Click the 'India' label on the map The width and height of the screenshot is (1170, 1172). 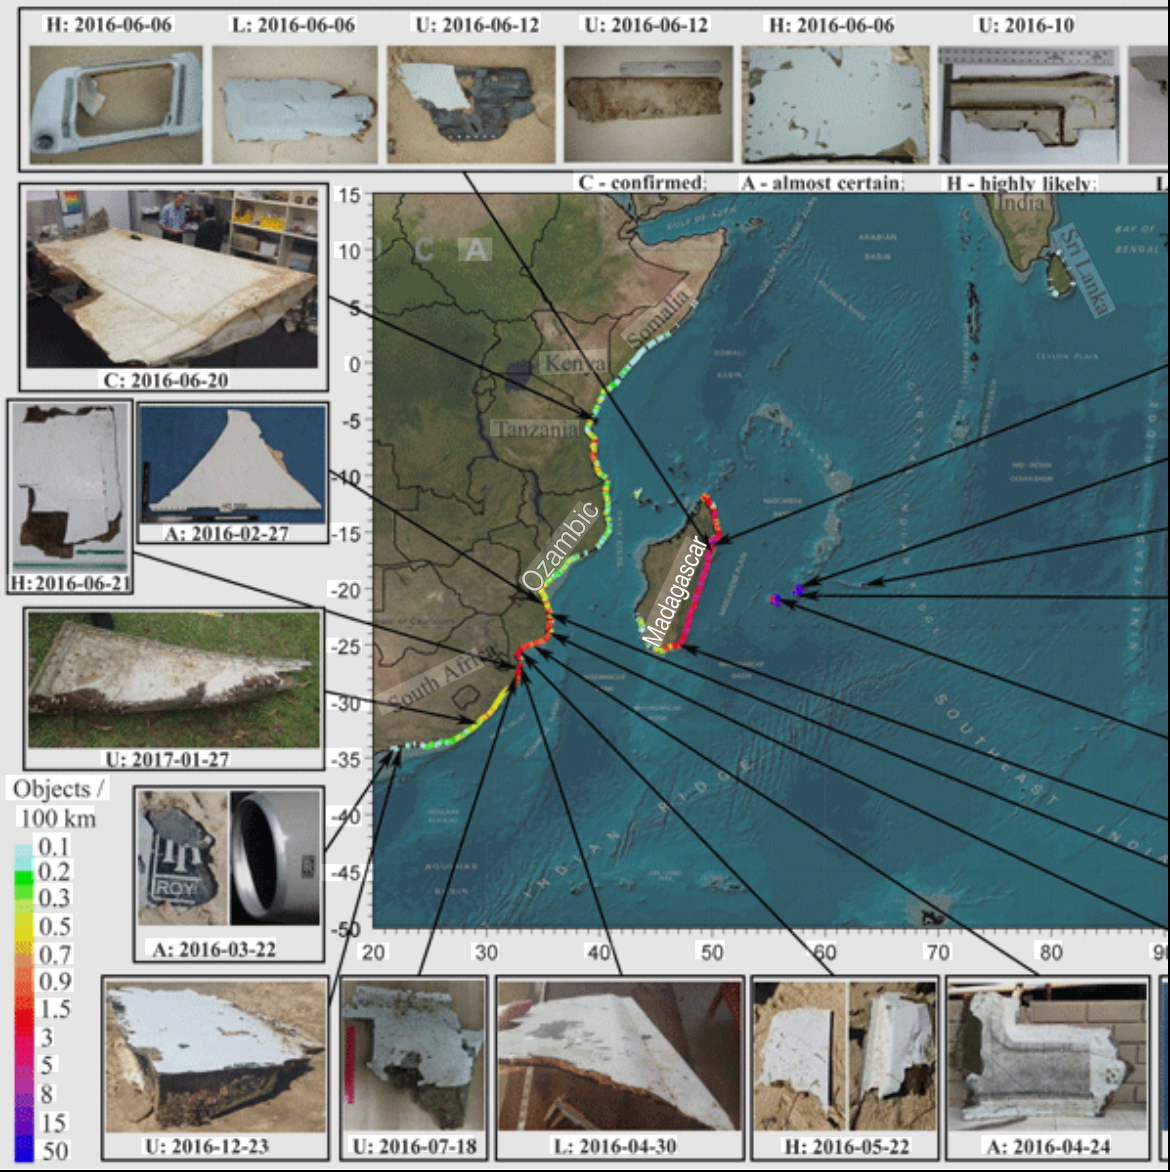tap(1020, 202)
